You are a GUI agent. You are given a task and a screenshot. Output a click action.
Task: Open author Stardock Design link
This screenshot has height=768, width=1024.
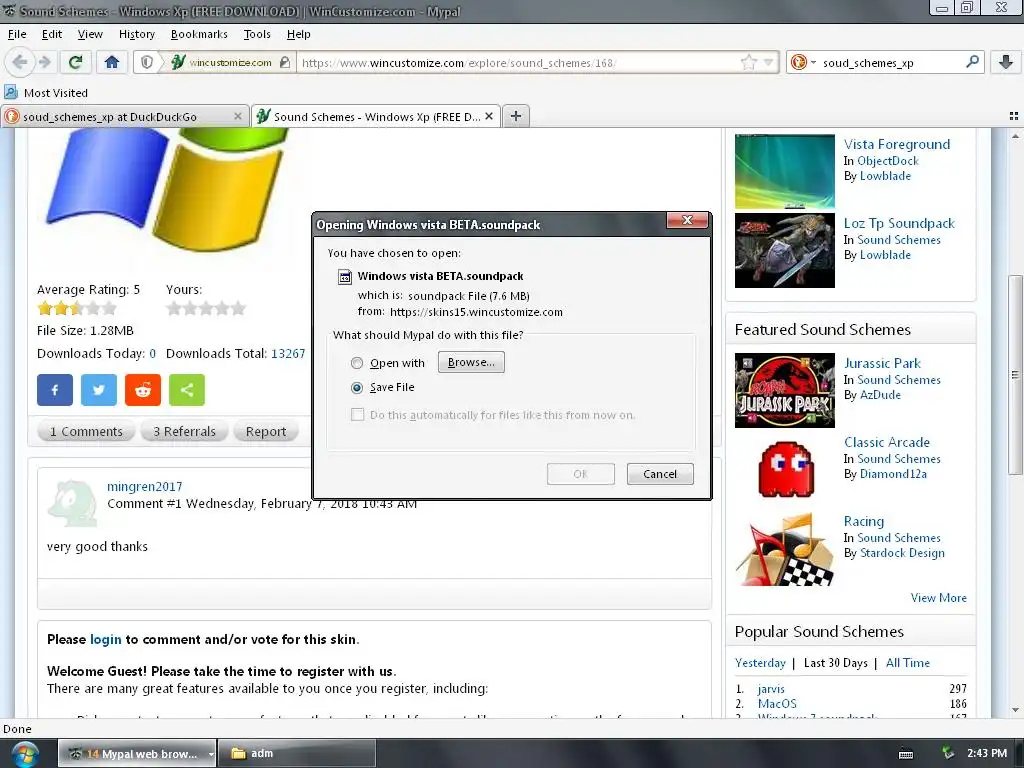(x=902, y=552)
